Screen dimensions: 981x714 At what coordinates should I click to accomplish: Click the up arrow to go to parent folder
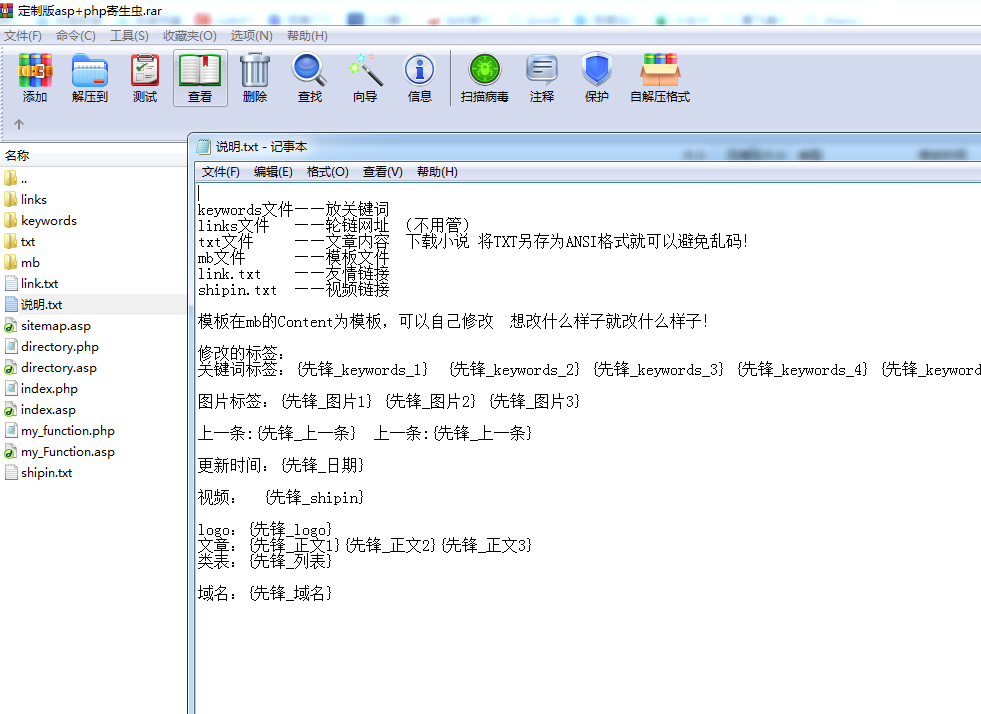pyautogui.click(x=18, y=125)
